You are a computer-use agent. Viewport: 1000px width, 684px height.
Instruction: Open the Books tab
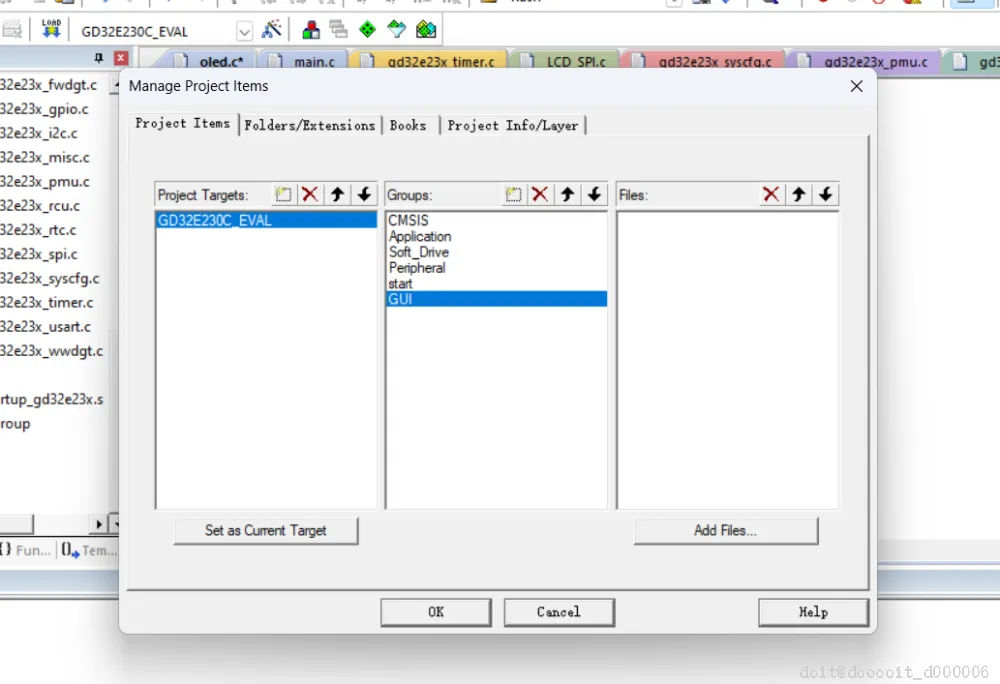tap(408, 126)
